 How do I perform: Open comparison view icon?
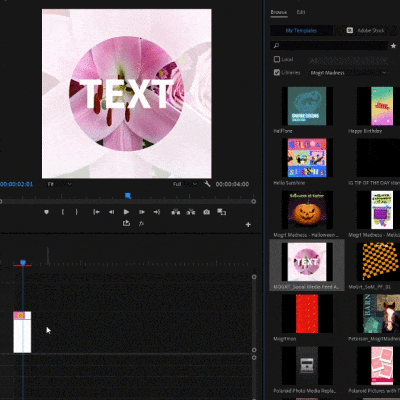[x=222, y=212]
